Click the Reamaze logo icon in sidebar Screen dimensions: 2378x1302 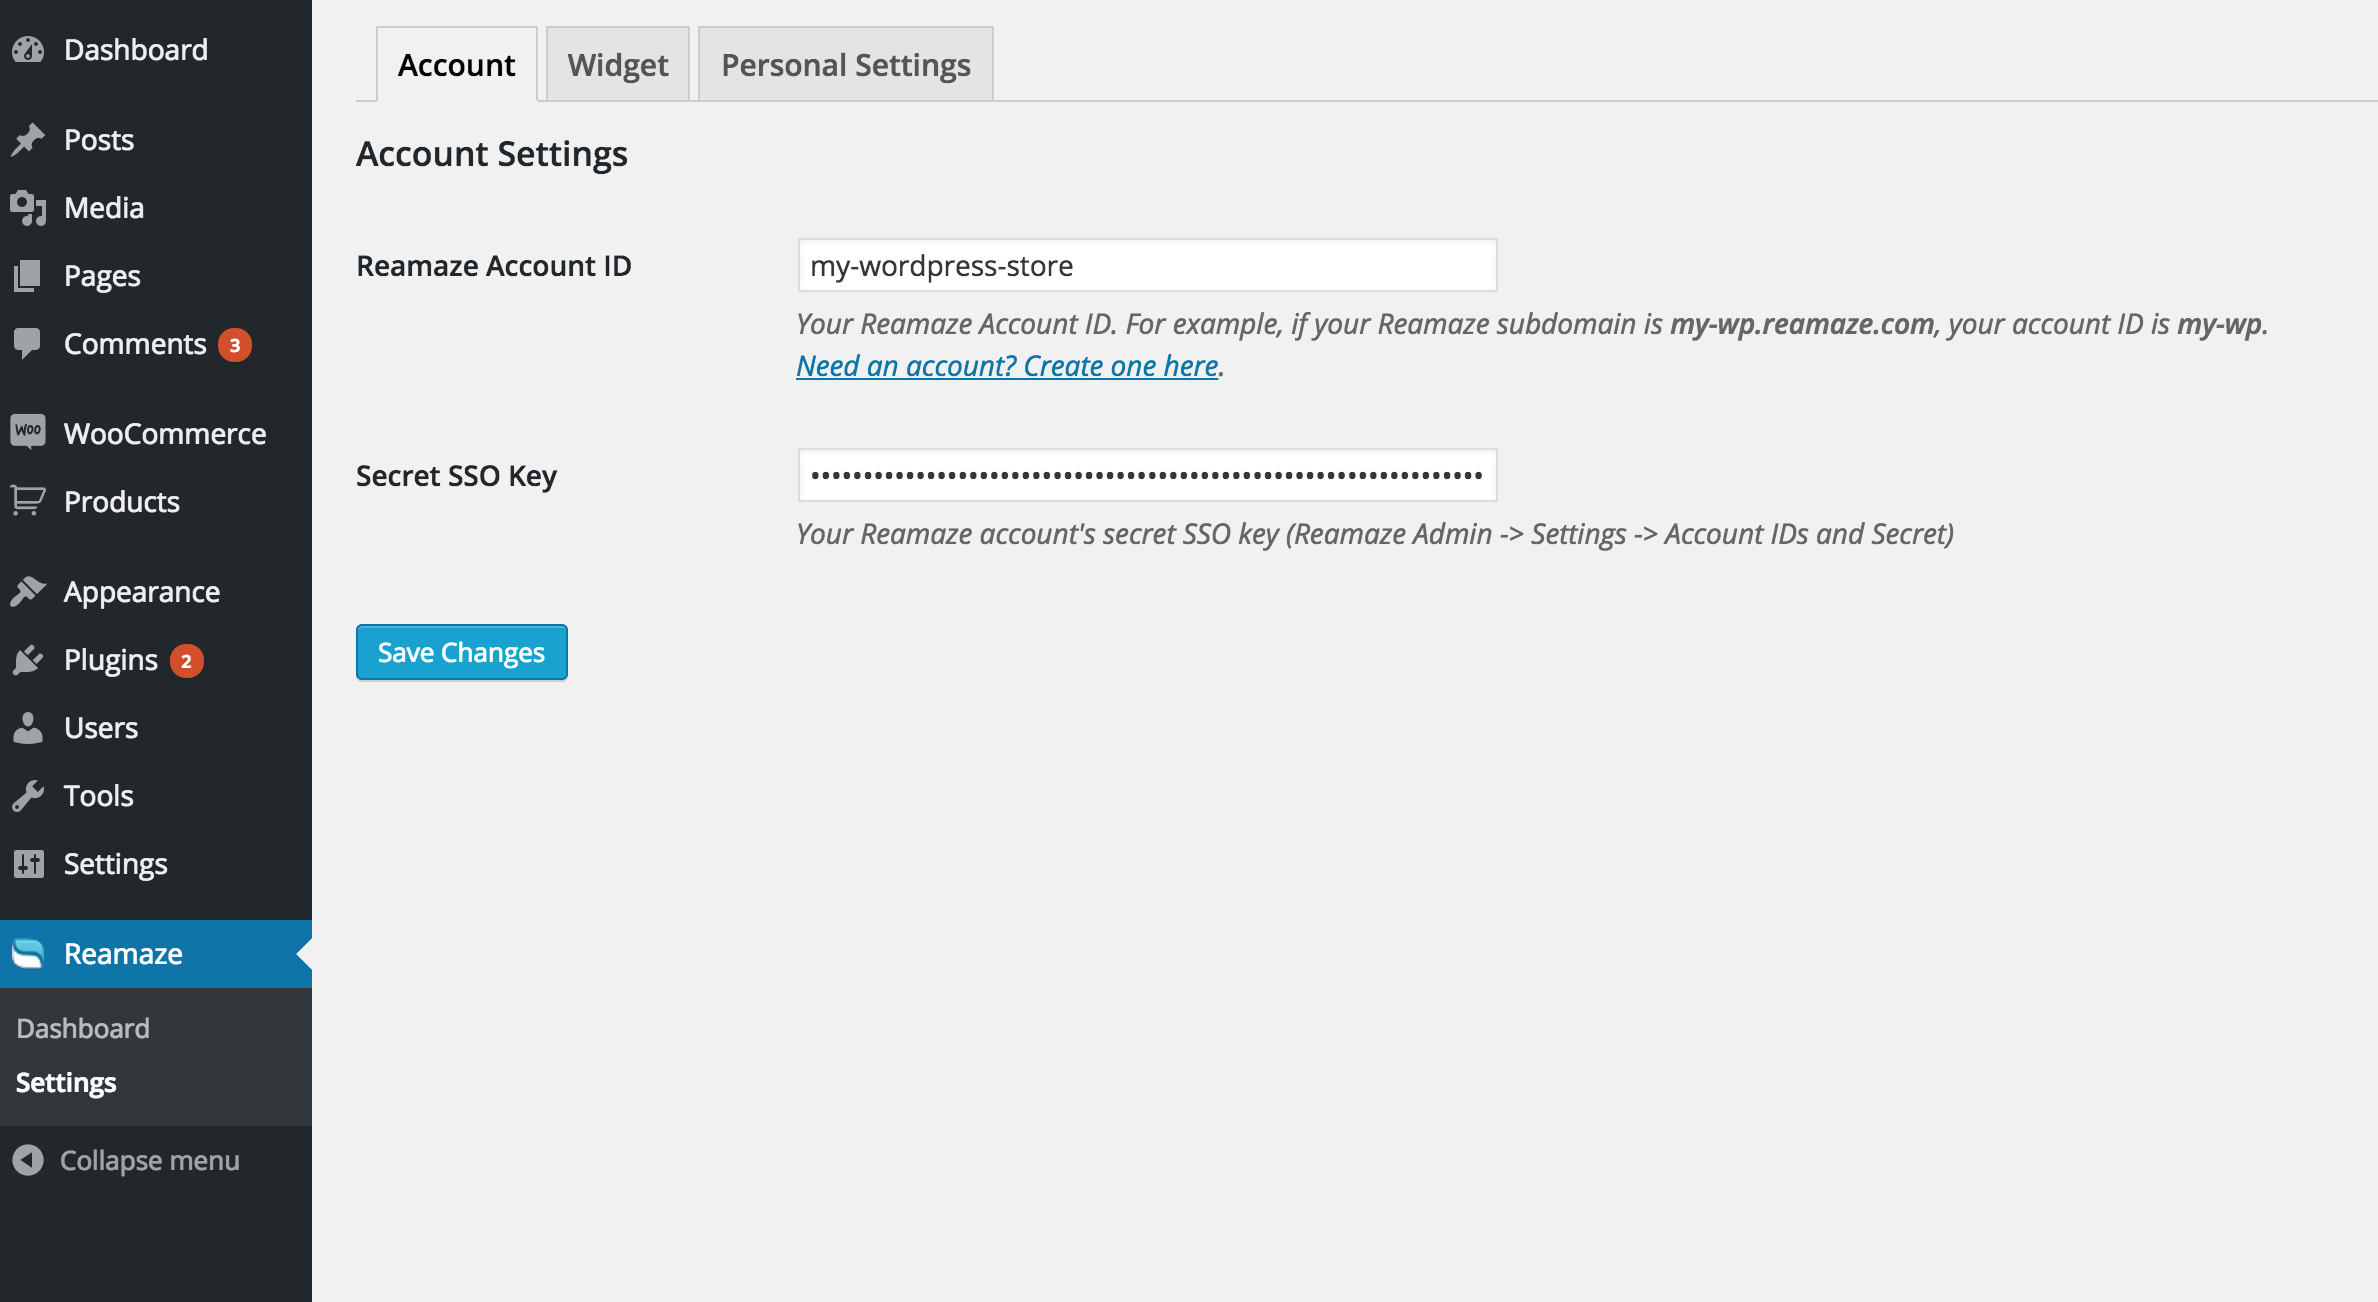(28, 953)
